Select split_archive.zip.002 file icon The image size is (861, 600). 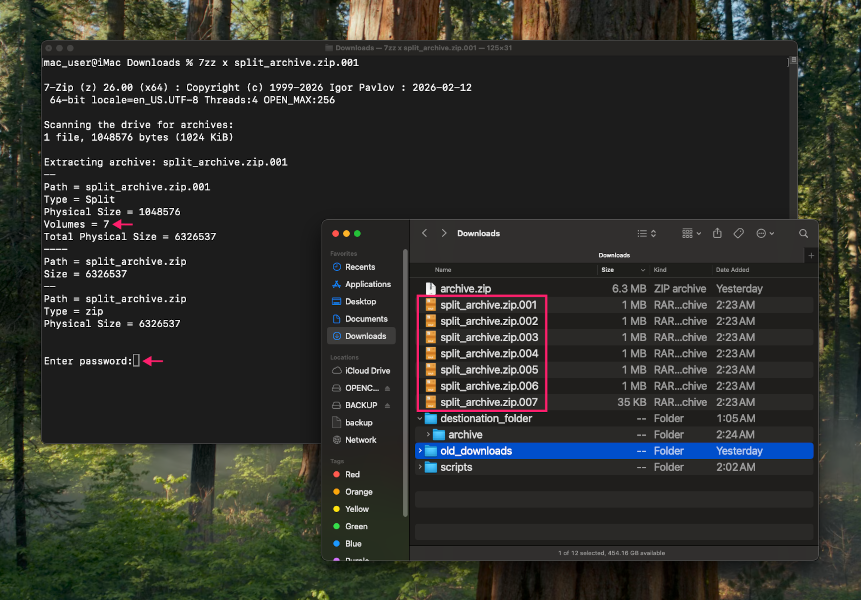430,321
